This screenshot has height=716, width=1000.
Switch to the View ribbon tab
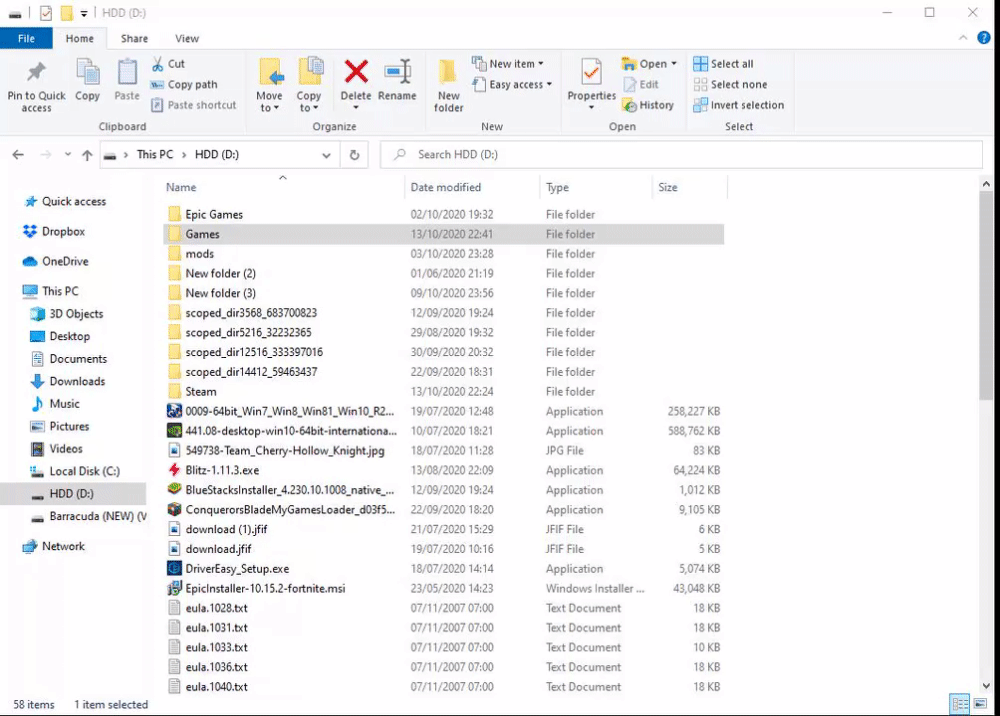[187, 38]
